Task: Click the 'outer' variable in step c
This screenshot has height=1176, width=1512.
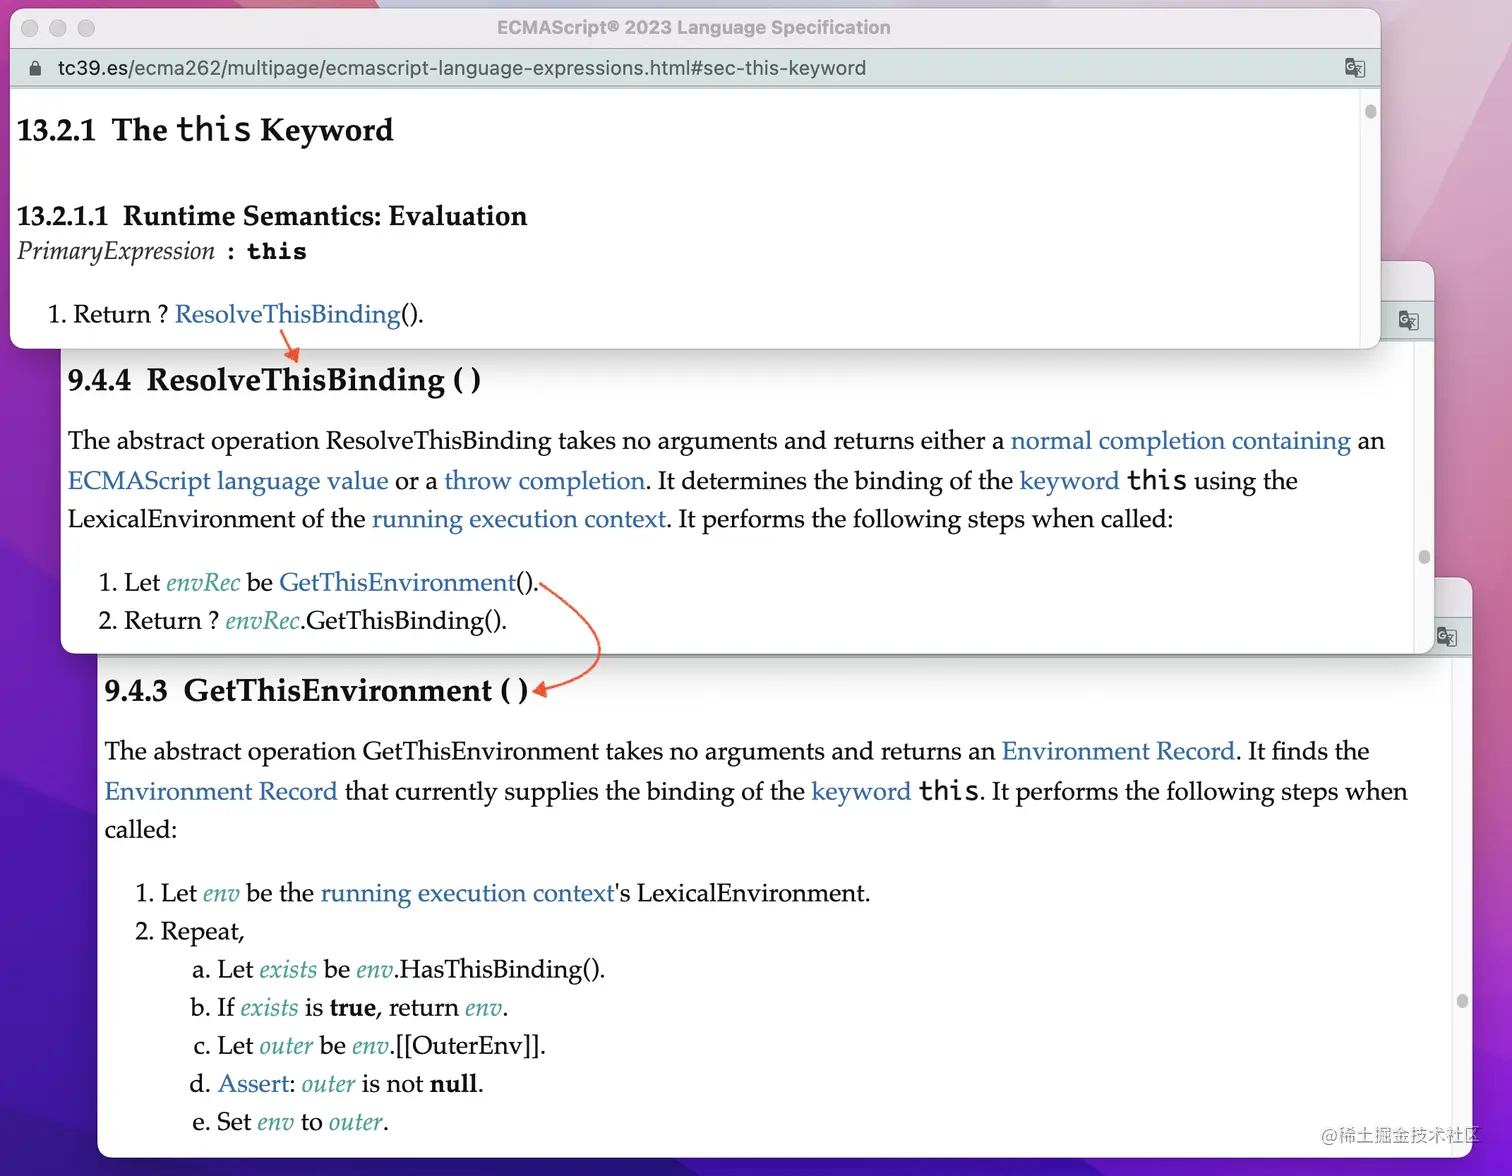Action: (x=286, y=1046)
